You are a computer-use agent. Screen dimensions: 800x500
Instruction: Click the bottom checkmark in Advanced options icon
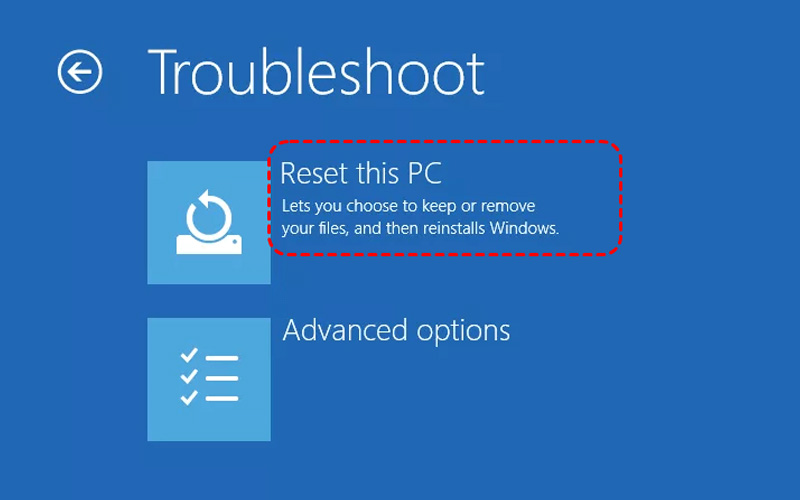189,397
